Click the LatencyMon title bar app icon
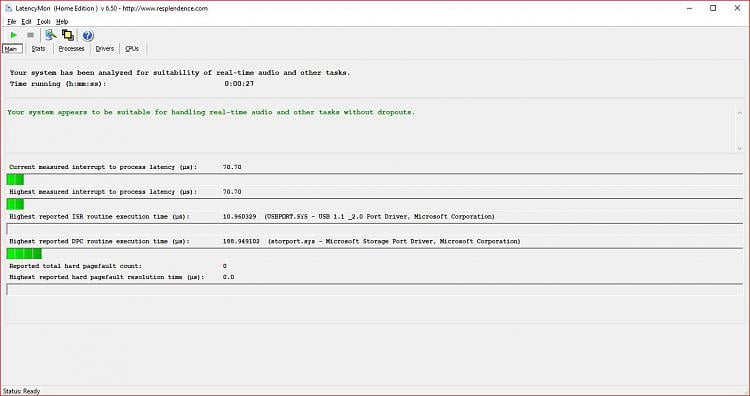Viewport: 750px width, 396px height. [x=9, y=8]
